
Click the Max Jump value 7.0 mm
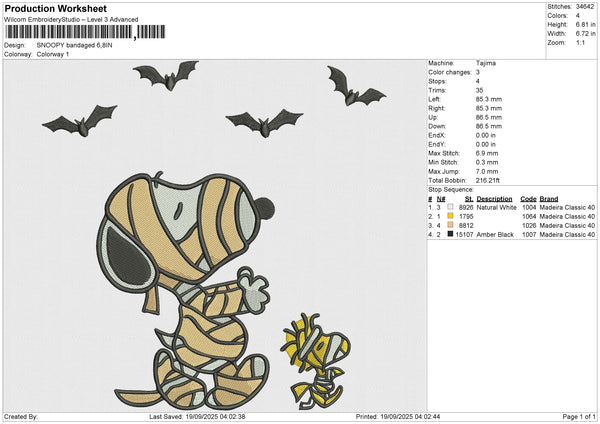487,171
